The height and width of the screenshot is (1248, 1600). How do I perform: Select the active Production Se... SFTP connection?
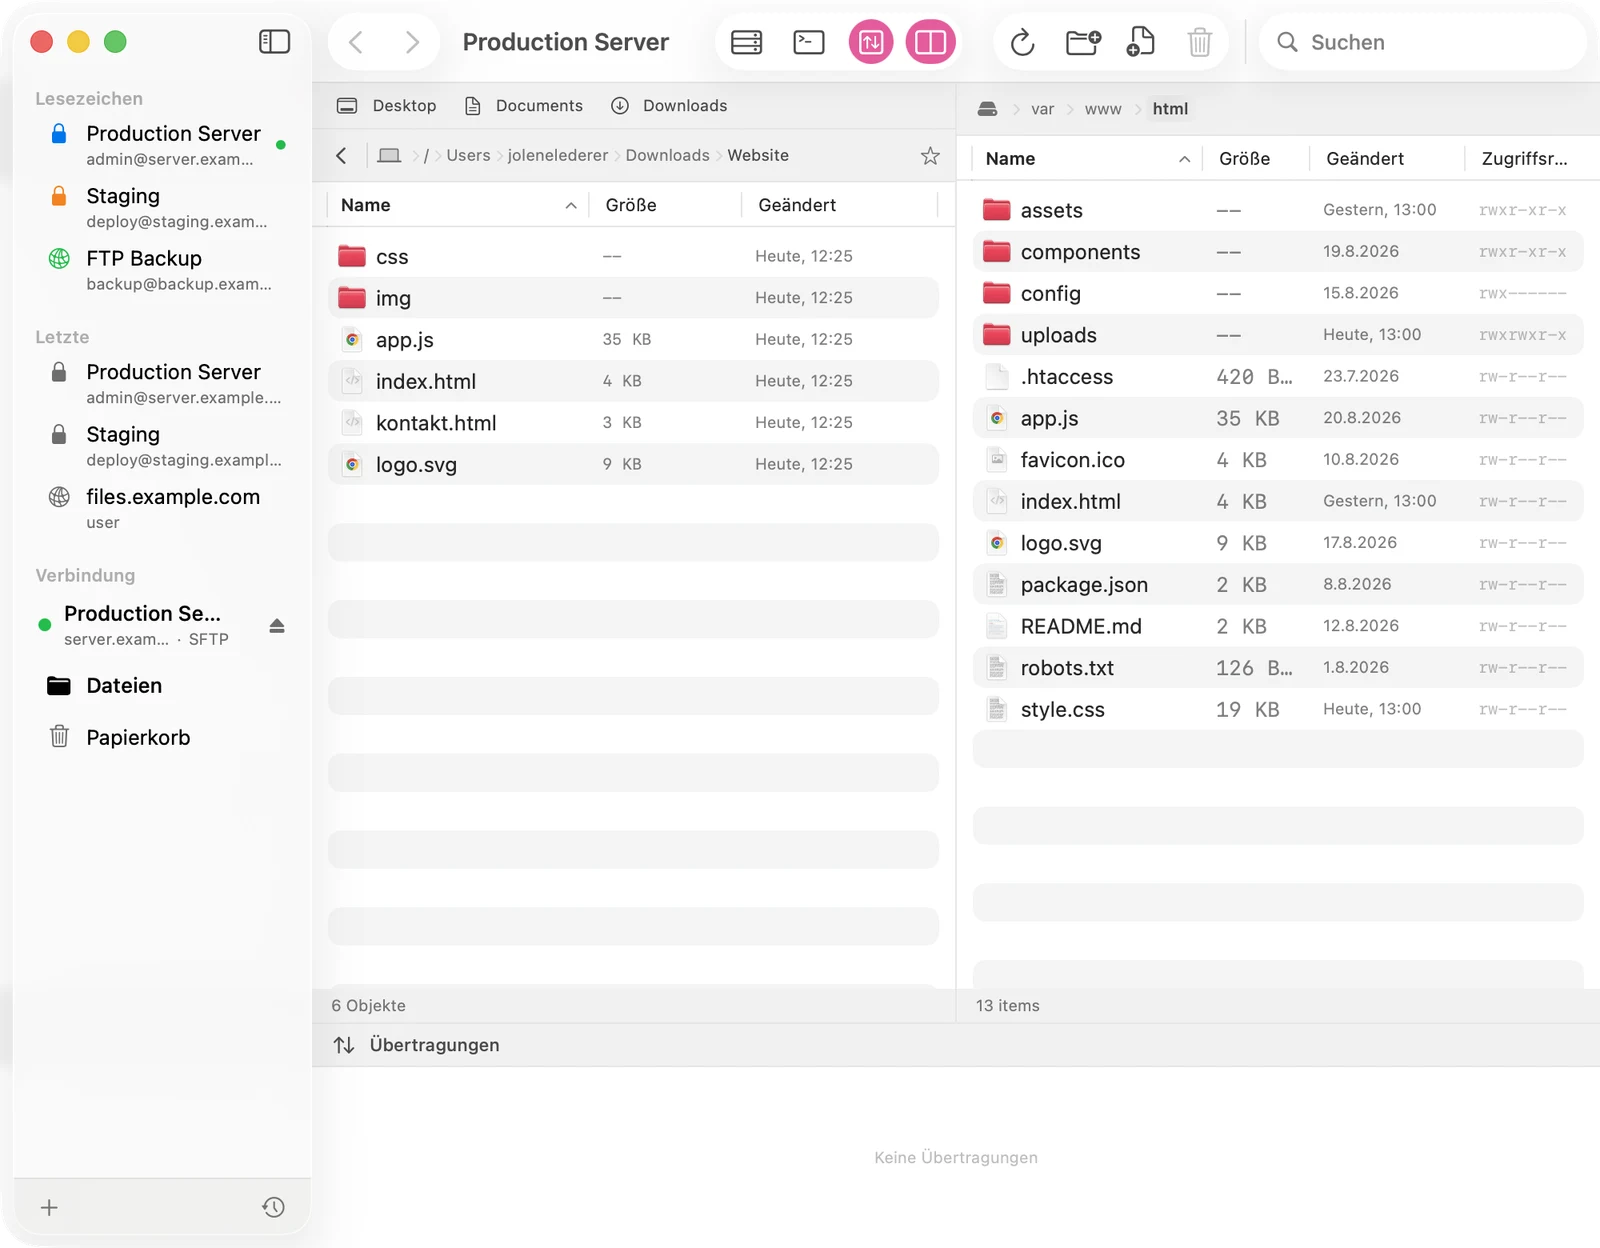click(145, 625)
